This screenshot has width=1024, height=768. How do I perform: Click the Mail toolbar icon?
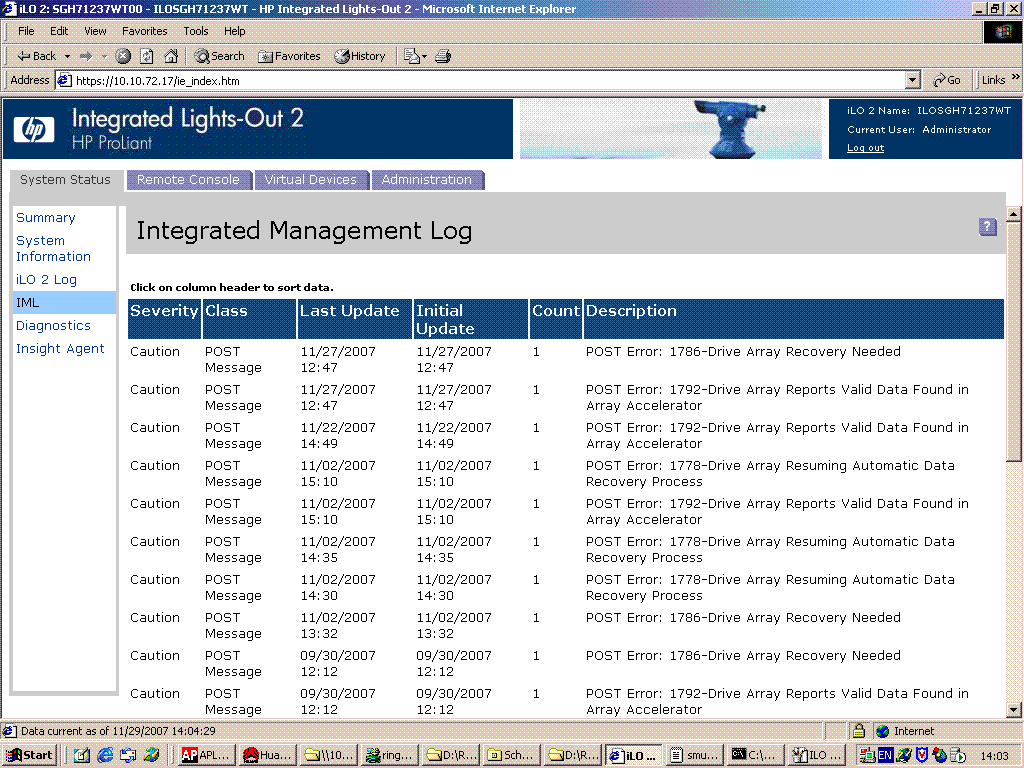click(411, 56)
